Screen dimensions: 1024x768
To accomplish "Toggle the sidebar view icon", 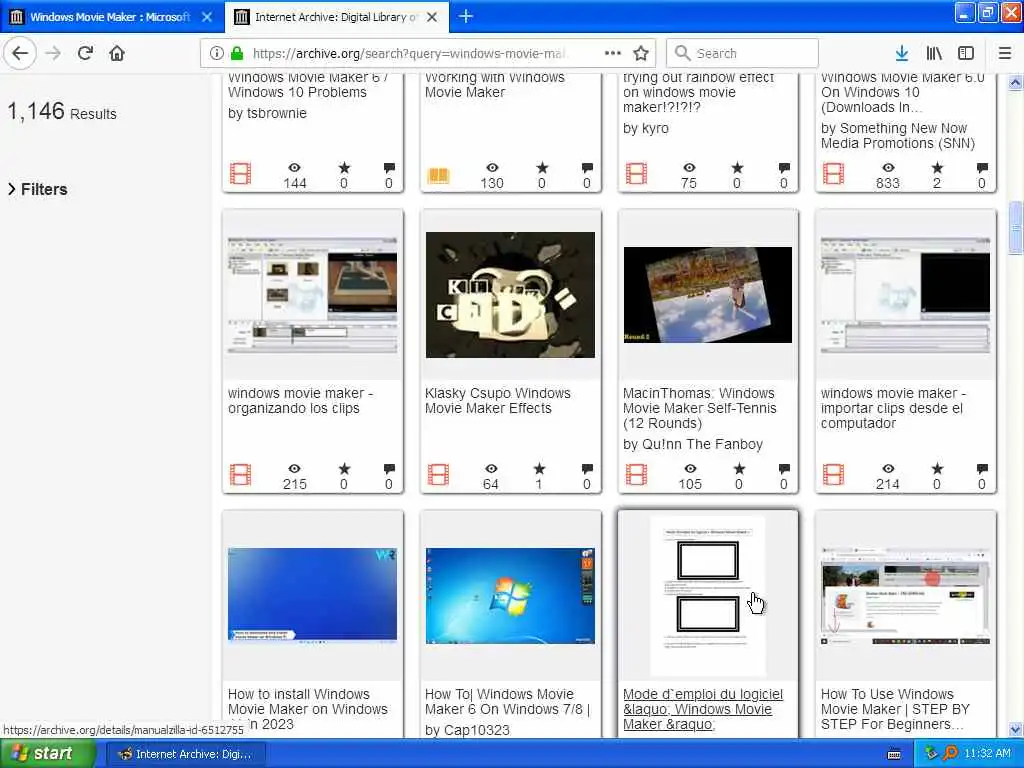I will pos(966,54).
